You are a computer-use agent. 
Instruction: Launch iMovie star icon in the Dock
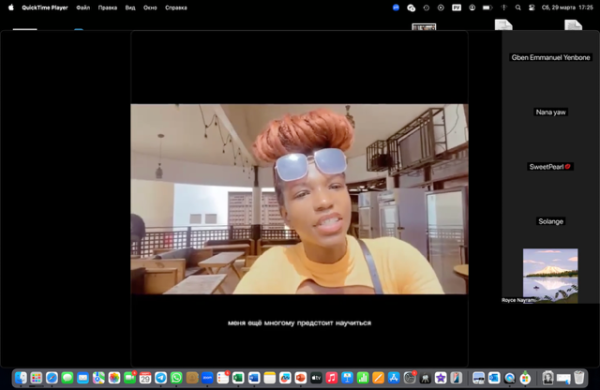[x=441, y=378]
